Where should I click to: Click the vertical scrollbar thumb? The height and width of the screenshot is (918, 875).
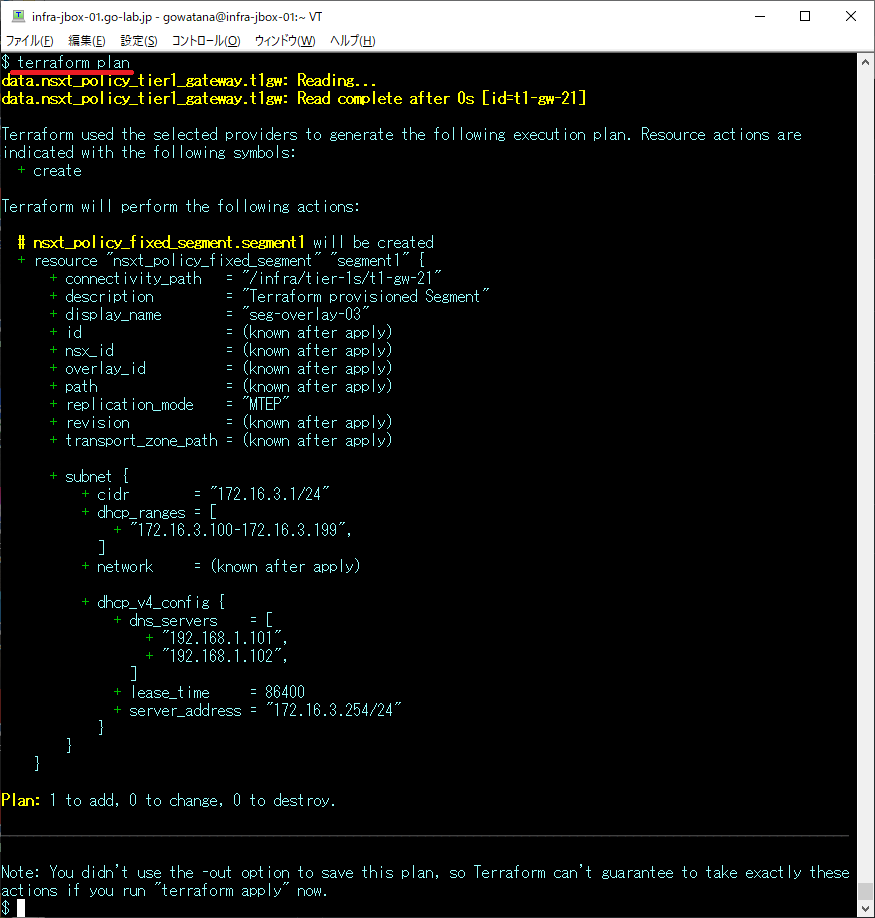865,891
